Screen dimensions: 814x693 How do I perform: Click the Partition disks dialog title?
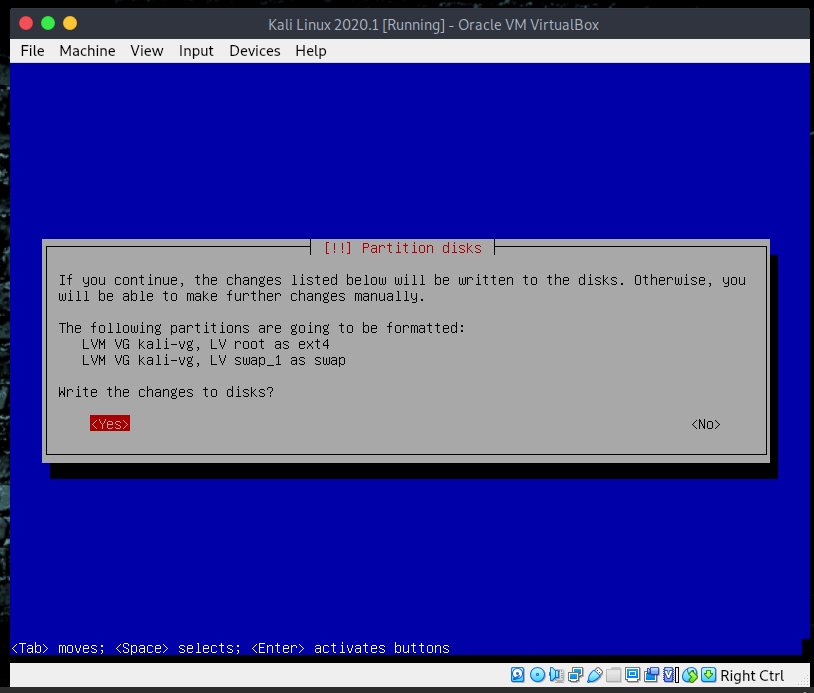(x=402, y=248)
